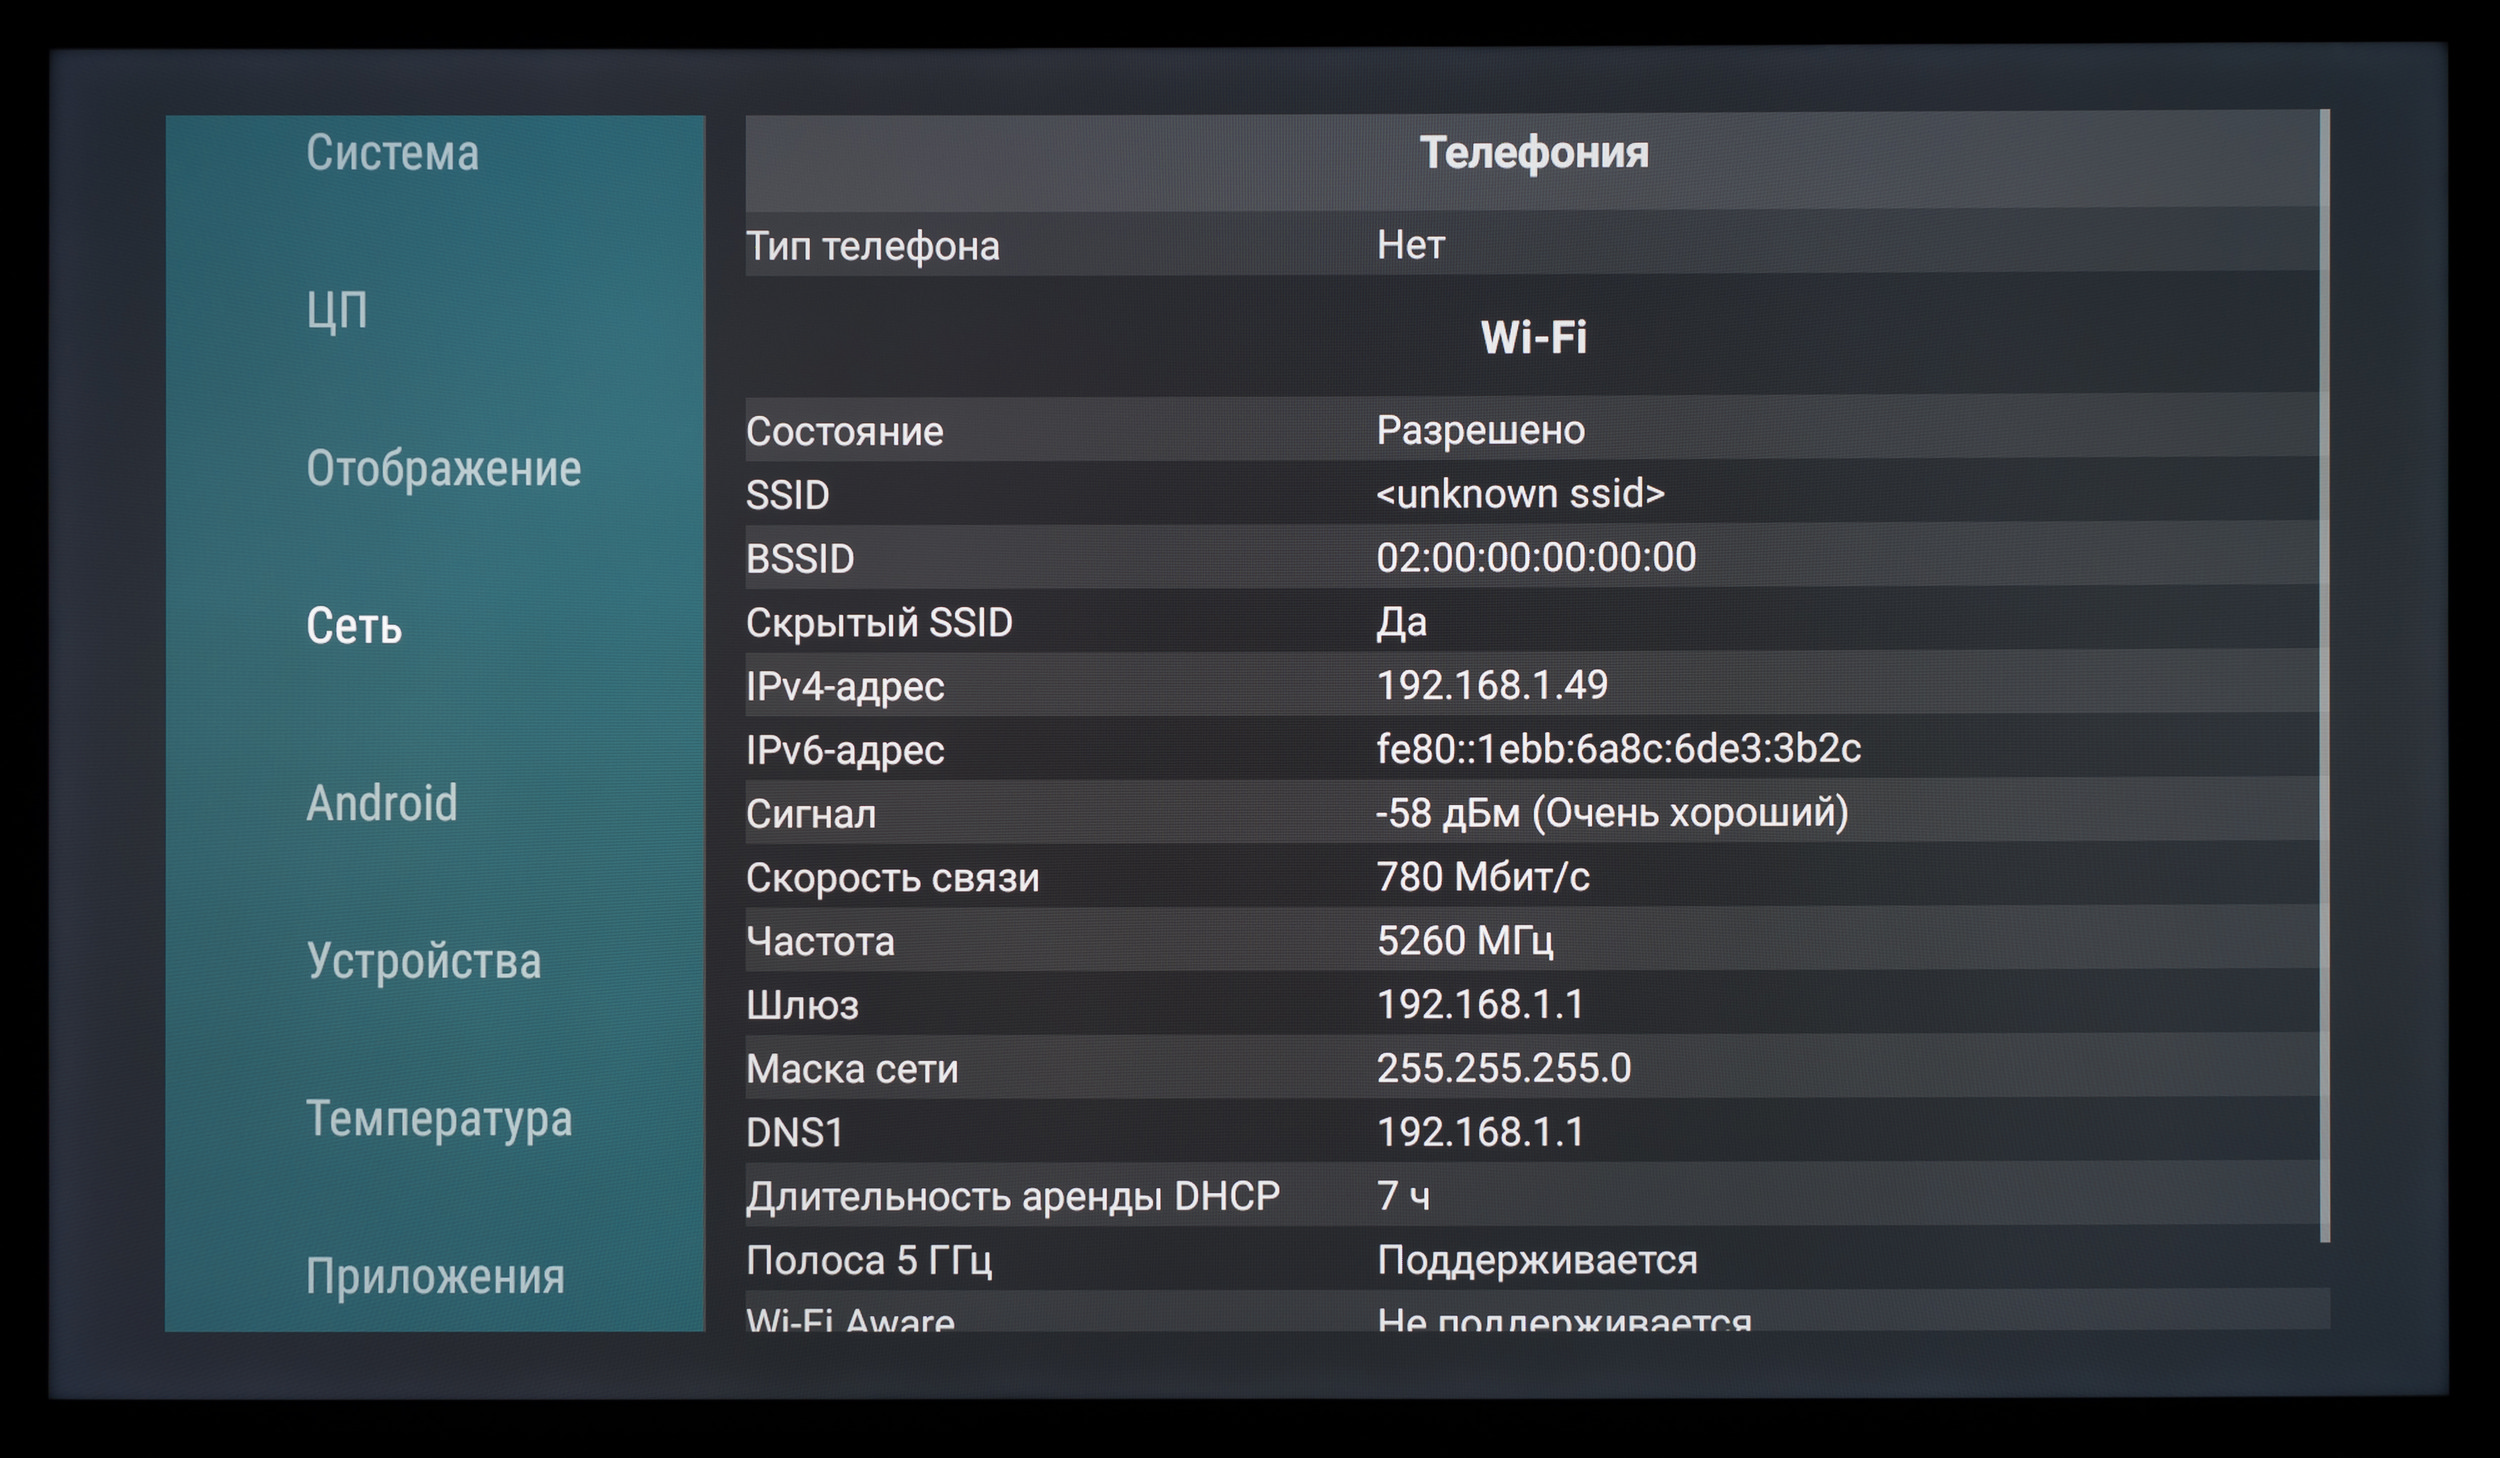Switch to the Устройства section
The height and width of the screenshot is (1458, 2500).
click(424, 960)
